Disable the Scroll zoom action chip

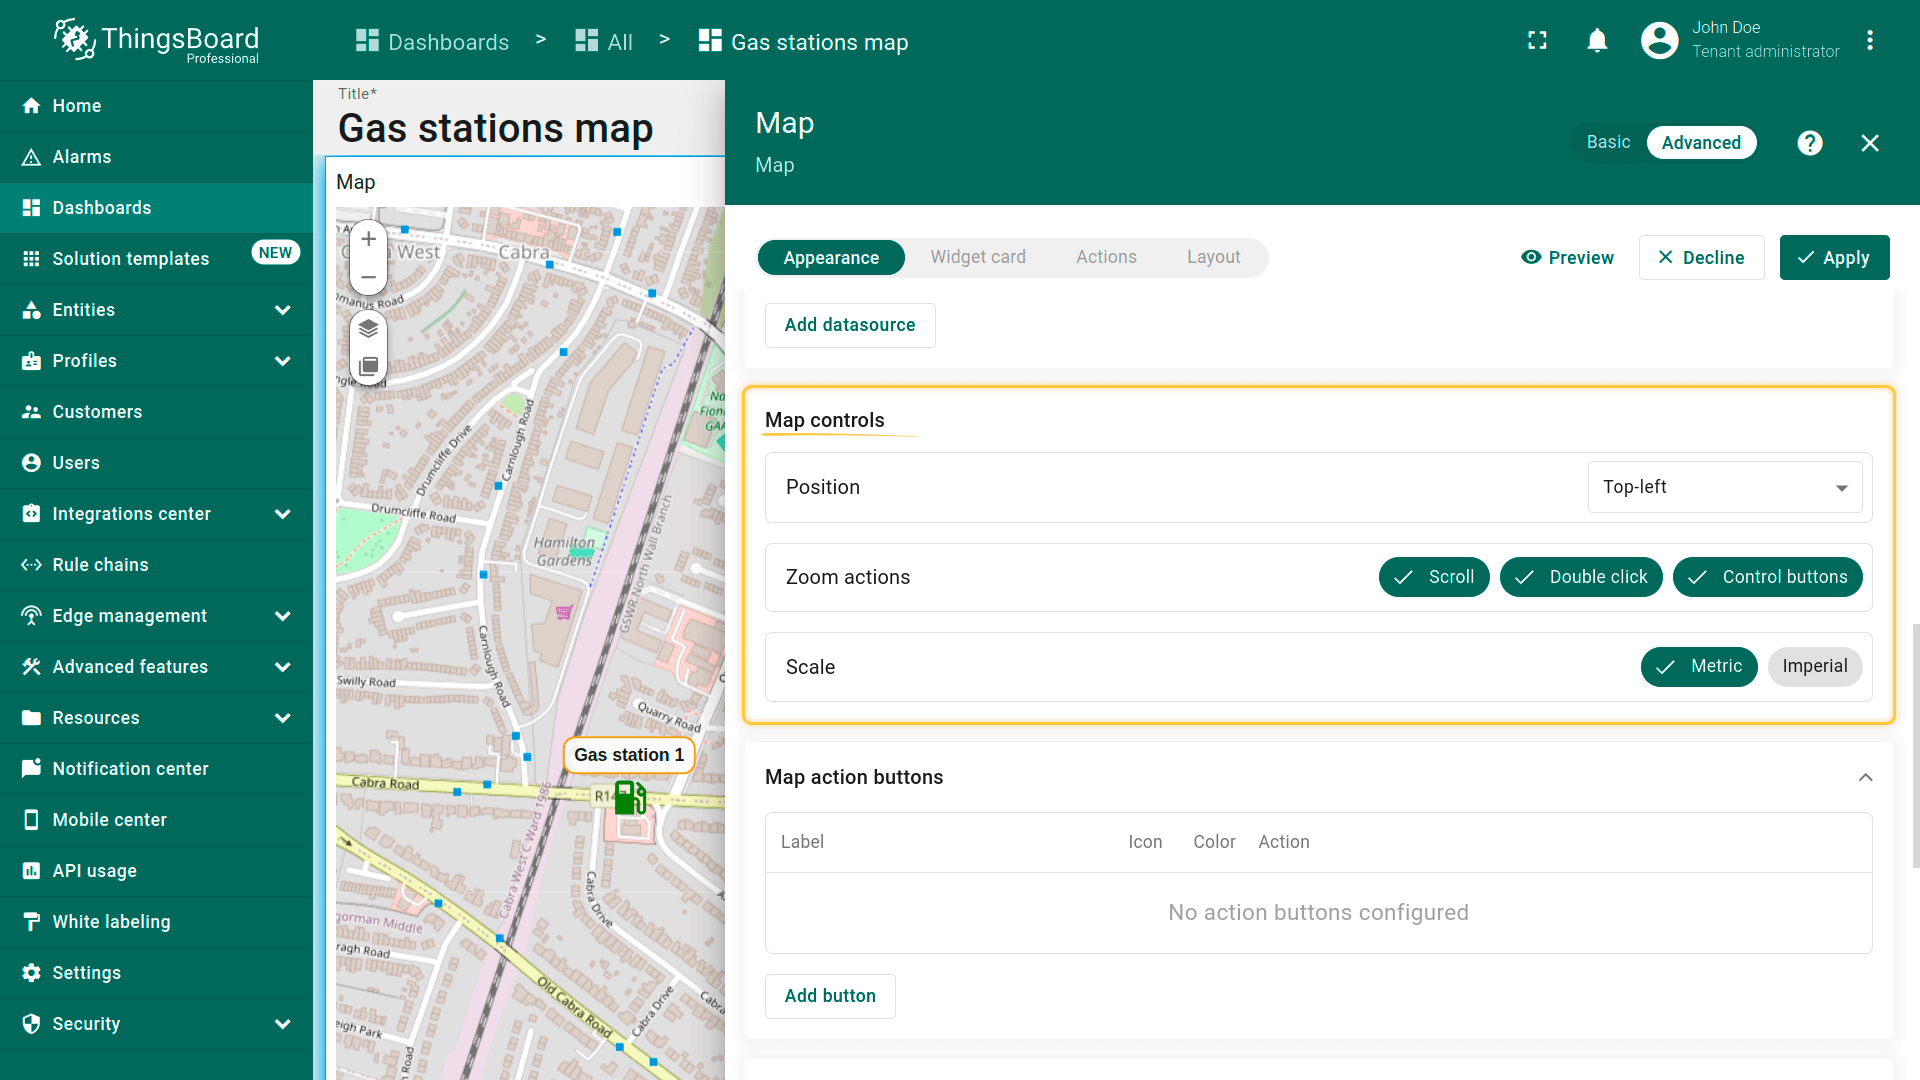pyautogui.click(x=1433, y=577)
